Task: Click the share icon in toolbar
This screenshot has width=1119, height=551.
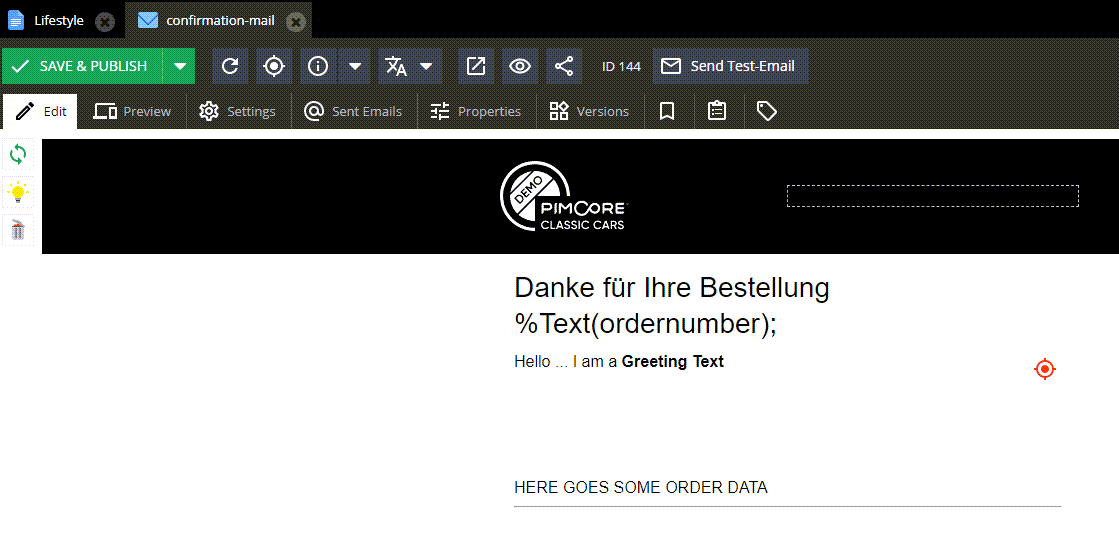Action: (564, 66)
